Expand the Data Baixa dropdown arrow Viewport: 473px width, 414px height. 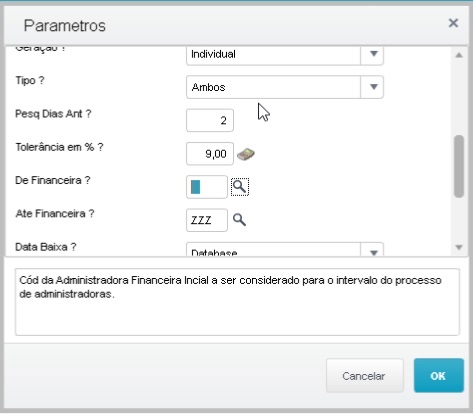pyautogui.click(x=372, y=250)
